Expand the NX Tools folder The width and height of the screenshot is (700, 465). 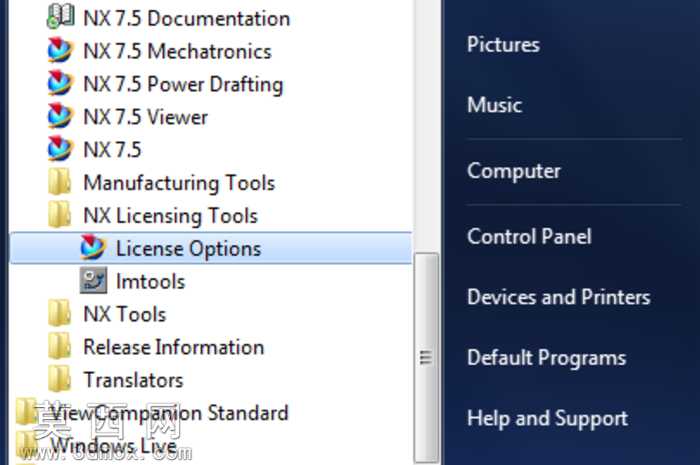(x=125, y=314)
